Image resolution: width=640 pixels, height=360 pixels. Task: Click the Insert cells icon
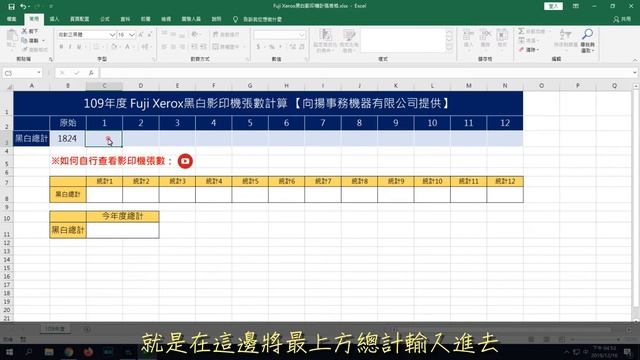[468, 36]
